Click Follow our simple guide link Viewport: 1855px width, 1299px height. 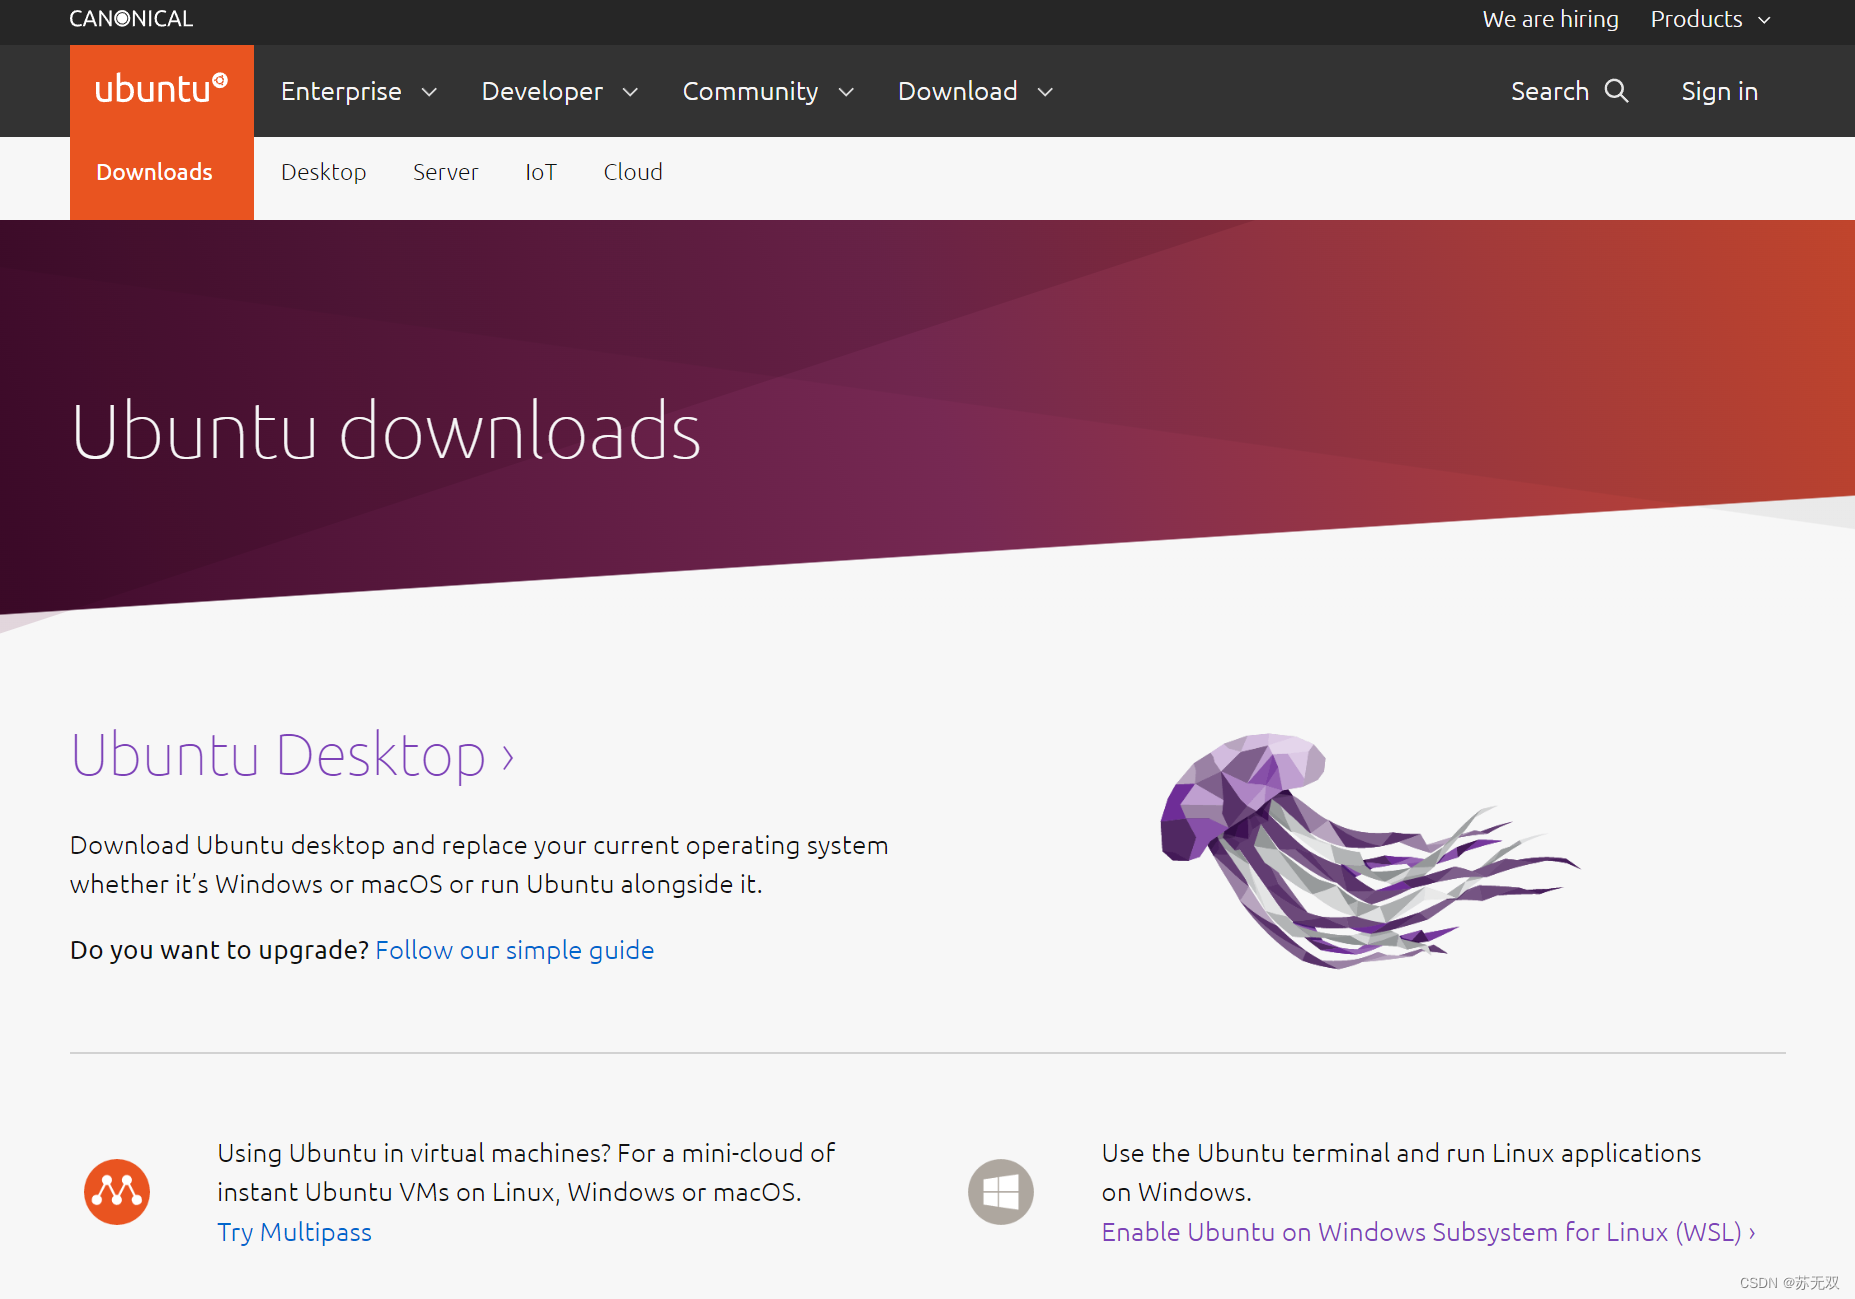click(515, 950)
